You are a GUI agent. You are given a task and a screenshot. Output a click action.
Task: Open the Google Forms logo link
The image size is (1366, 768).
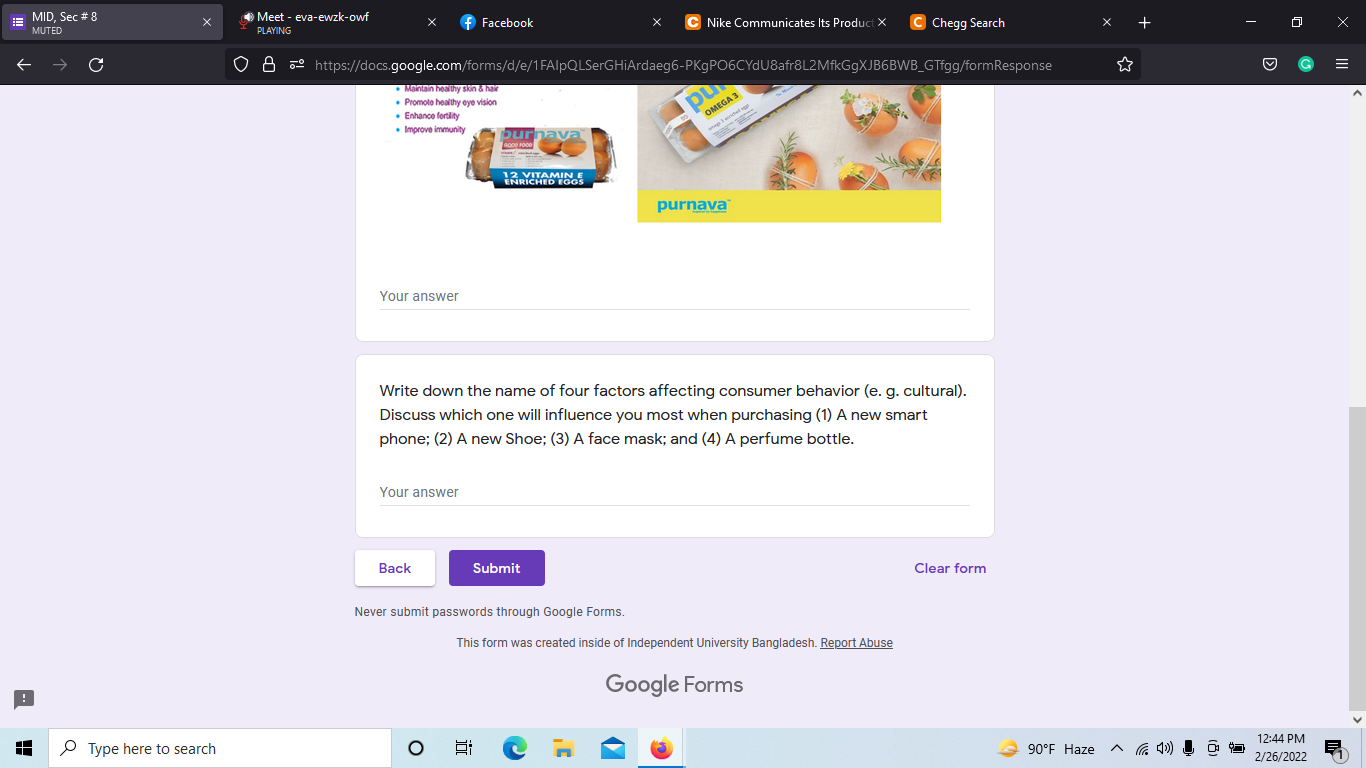click(675, 685)
